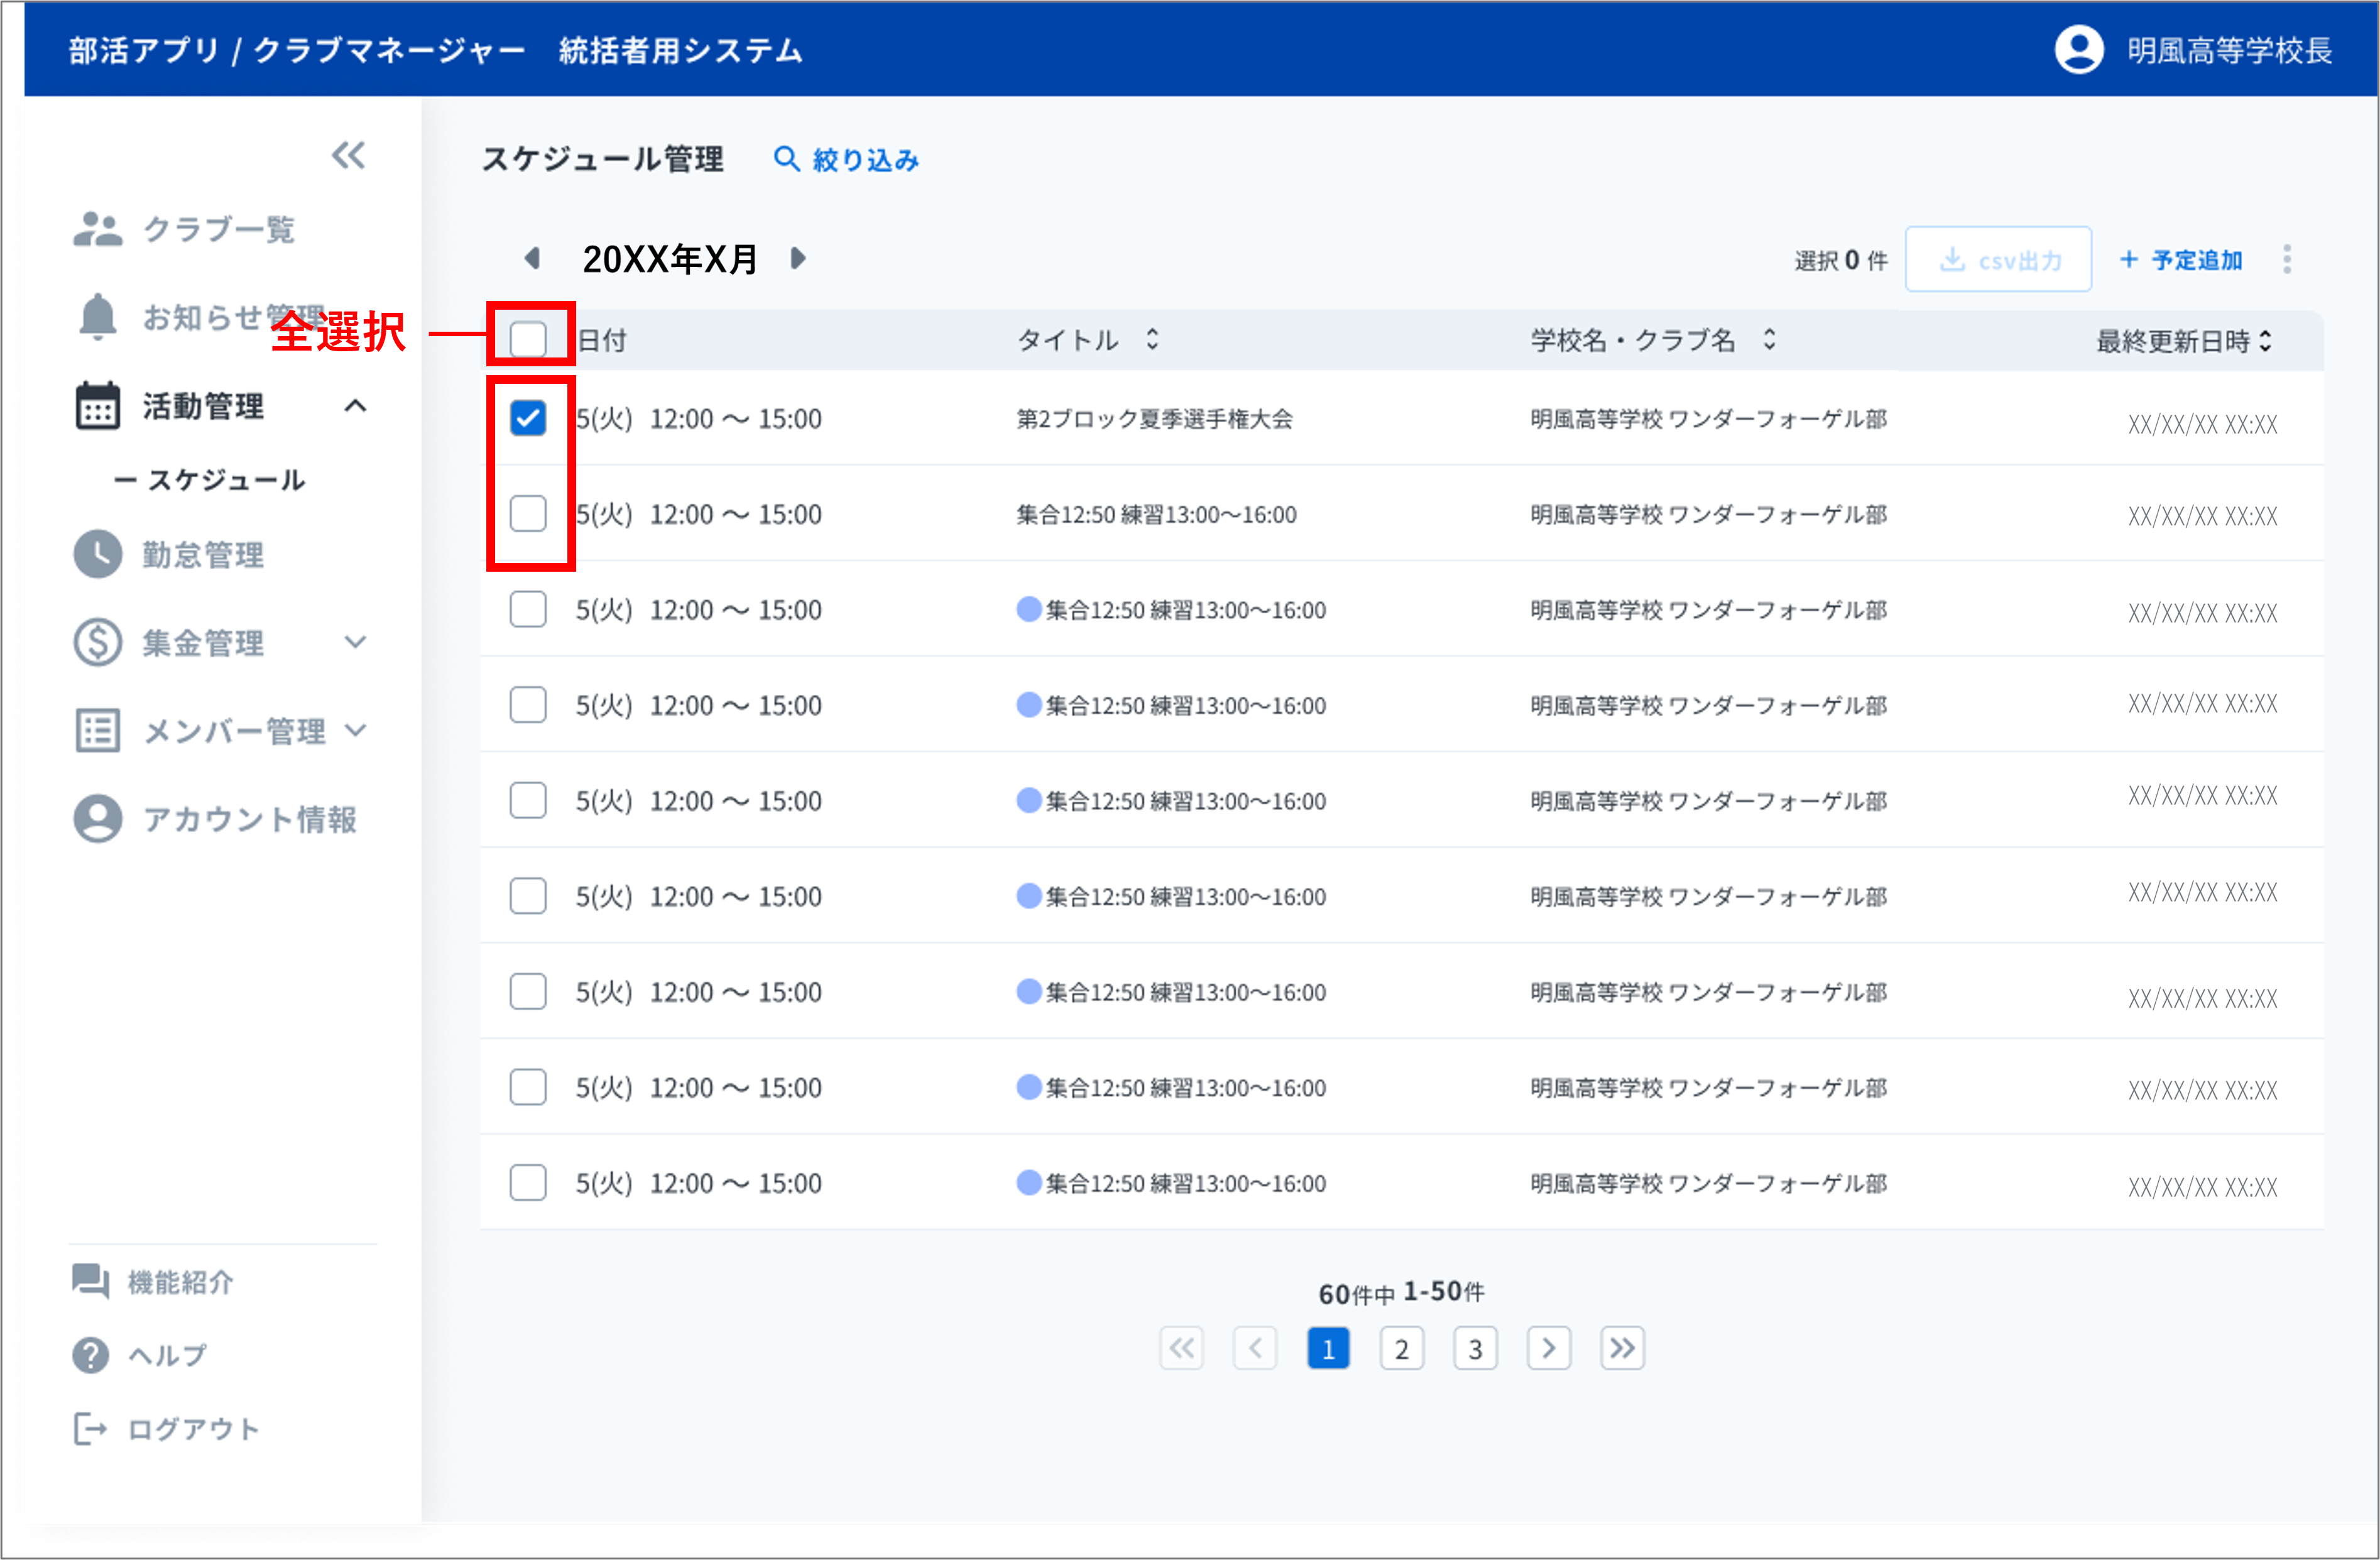The image size is (2380, 1560).
Task: Check the bottom schedule row checkbox
Action: (528, 1182)
